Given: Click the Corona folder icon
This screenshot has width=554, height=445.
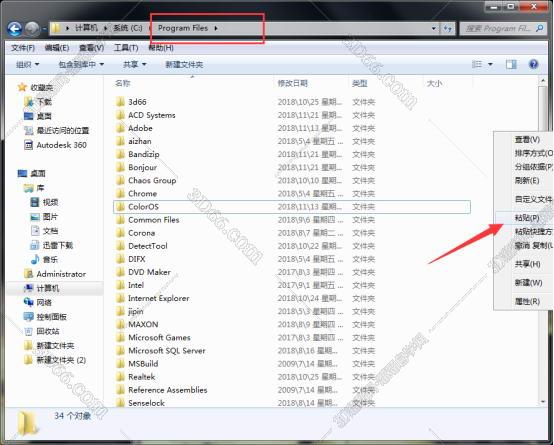Looking at the screenshot, I should tap(120, 233).
